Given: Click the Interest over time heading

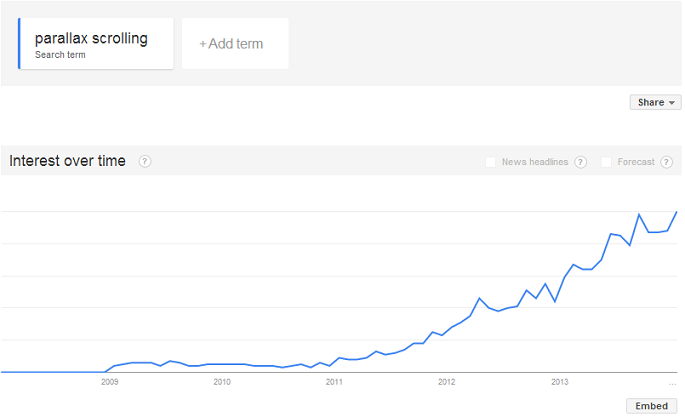Looking at the screenshot, I should click(68, 161).
